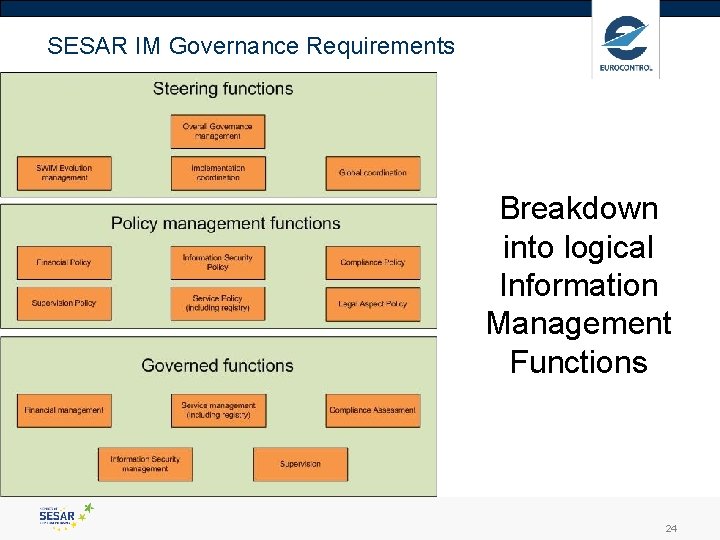The image size is (720, 540).
Task: Click the Supervision Policy box
Action: [64, 304]
